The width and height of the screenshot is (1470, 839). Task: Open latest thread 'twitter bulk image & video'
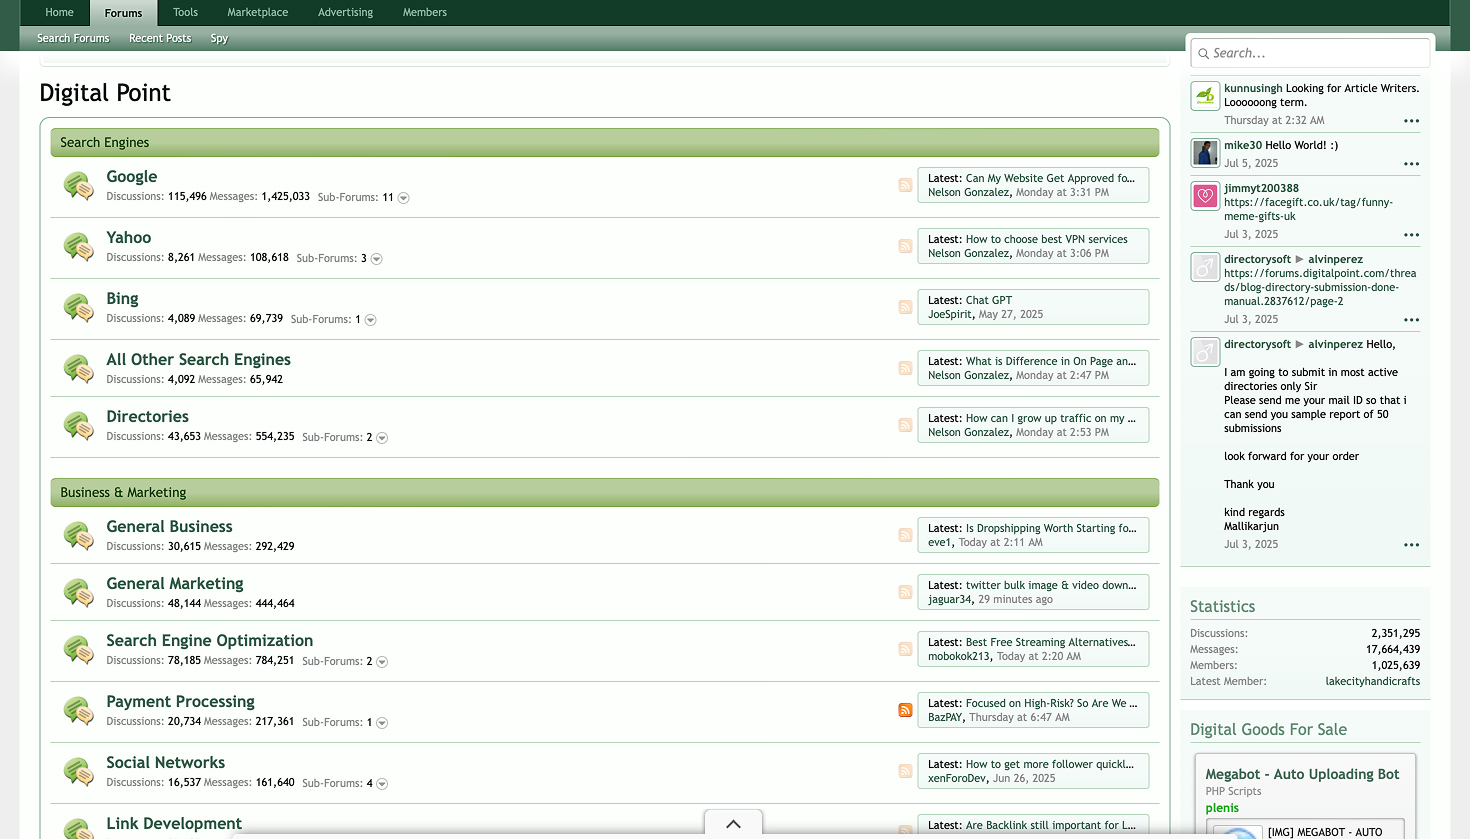[x=1051, y=585]
